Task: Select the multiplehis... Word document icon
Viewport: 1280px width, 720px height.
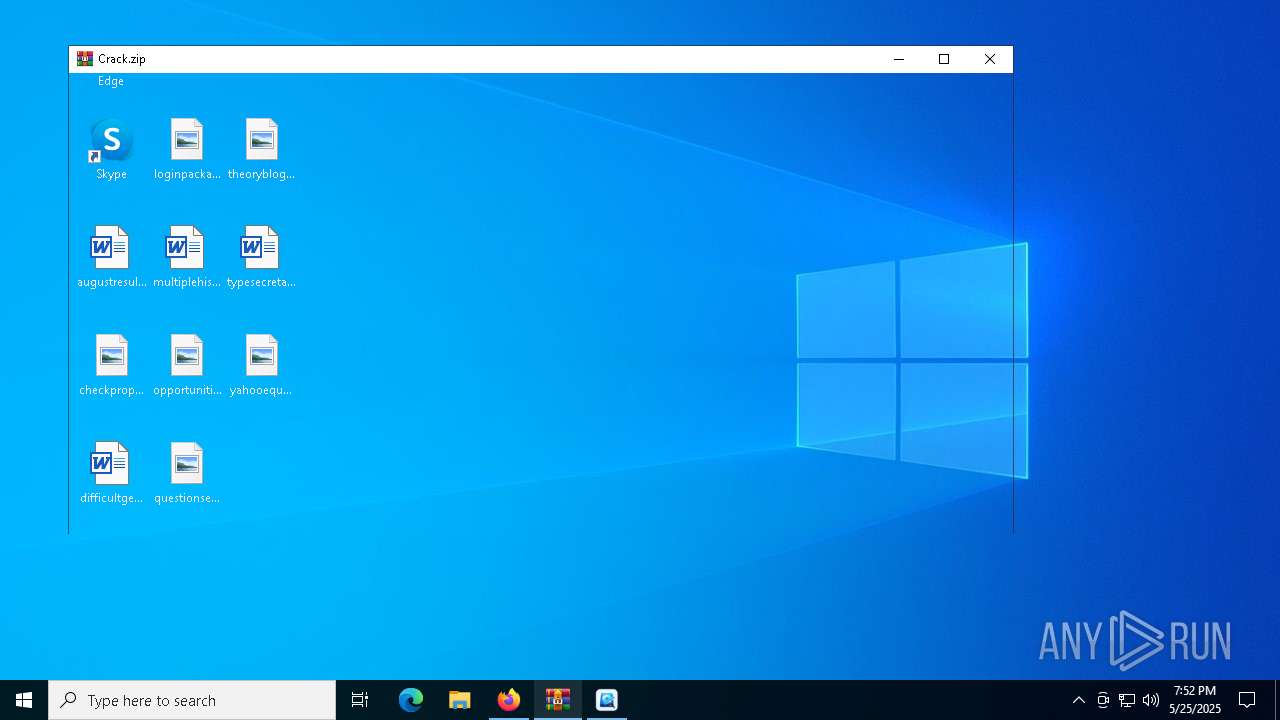Action: click(187, 258)
